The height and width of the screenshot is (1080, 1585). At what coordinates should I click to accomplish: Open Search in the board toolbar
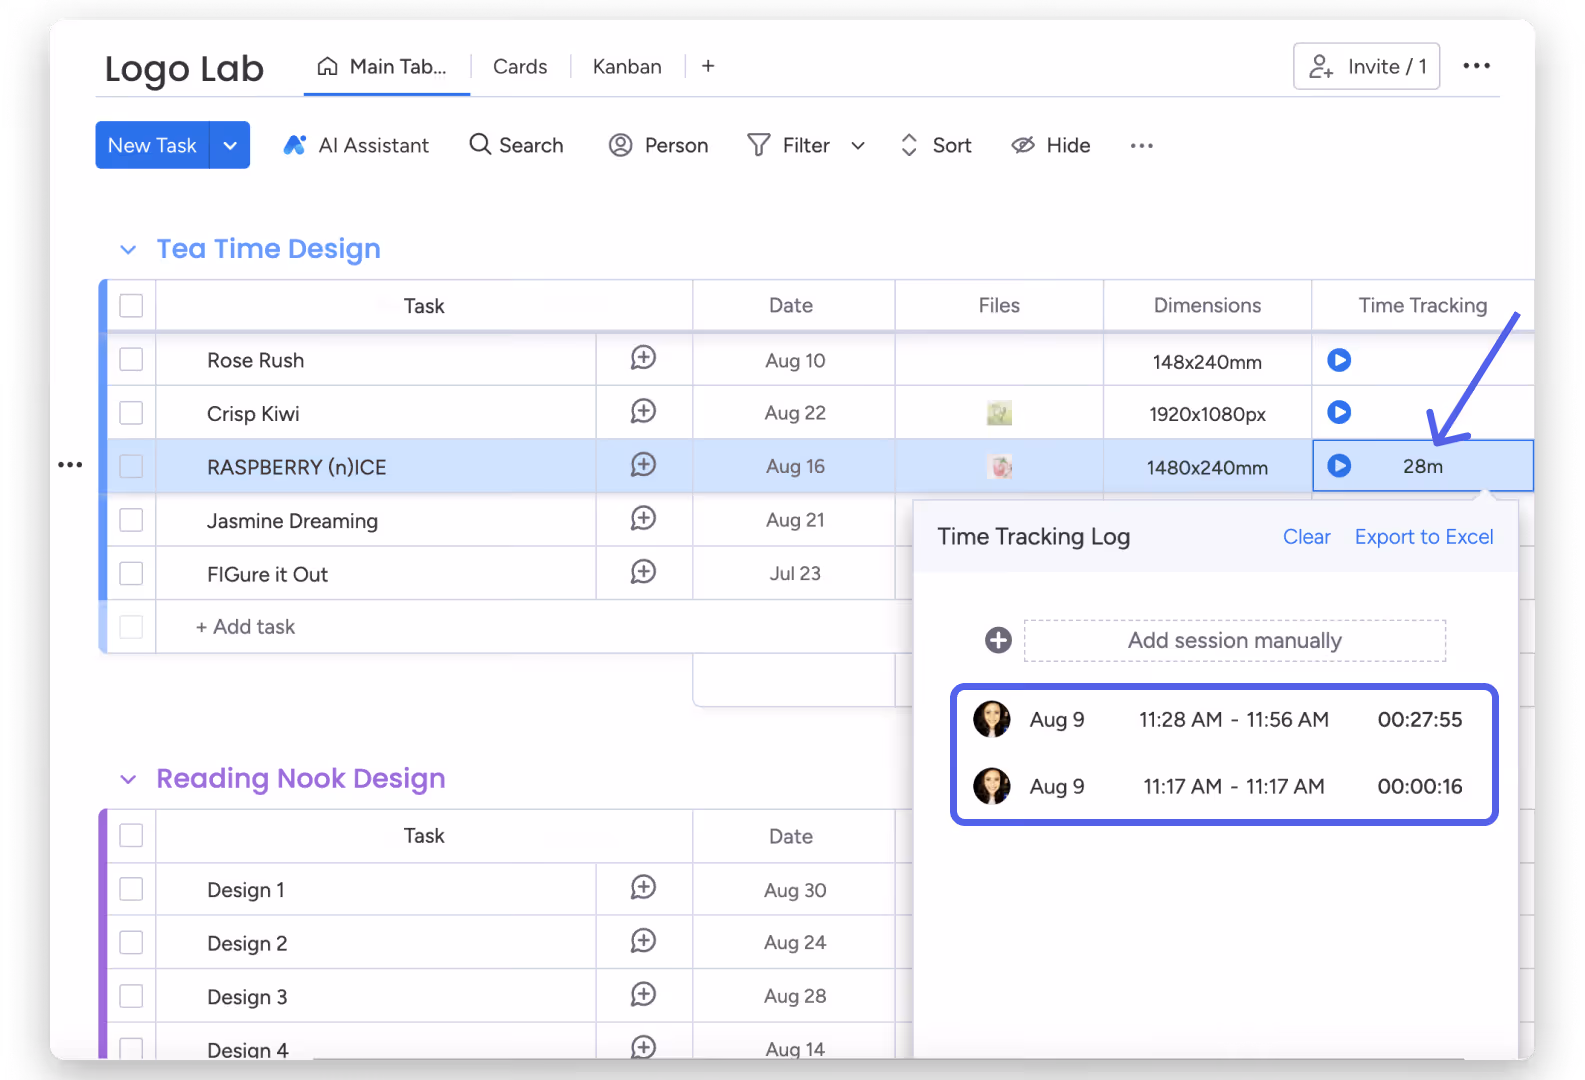pyautogui.click(x=516, y=145)
